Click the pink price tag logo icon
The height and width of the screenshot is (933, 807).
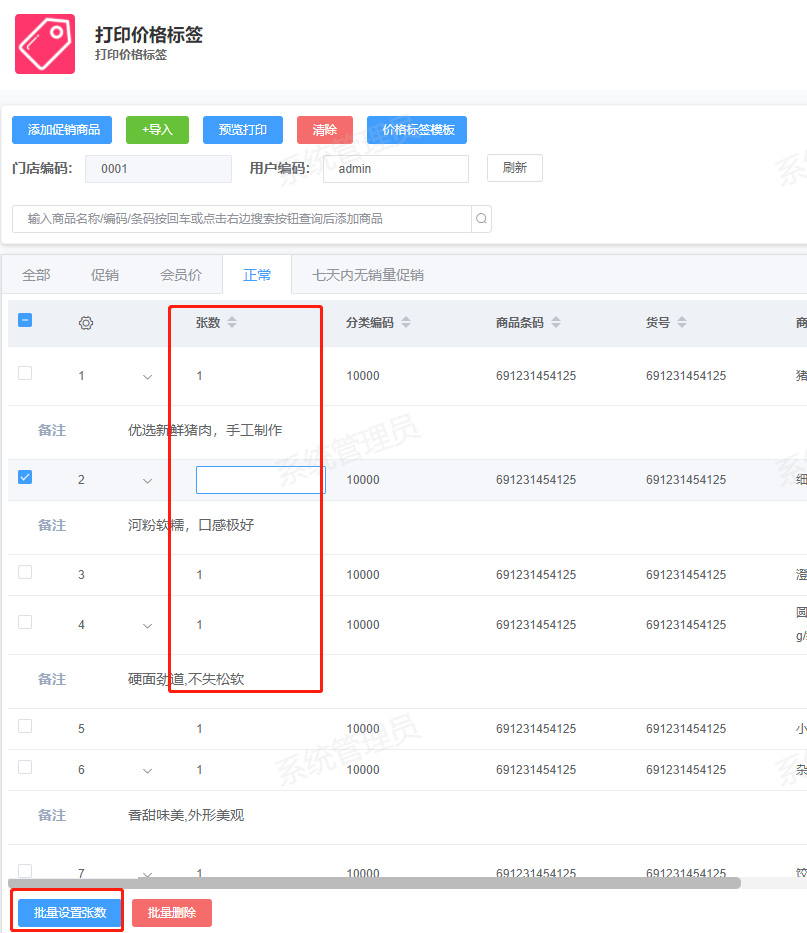tap(45, 43)
